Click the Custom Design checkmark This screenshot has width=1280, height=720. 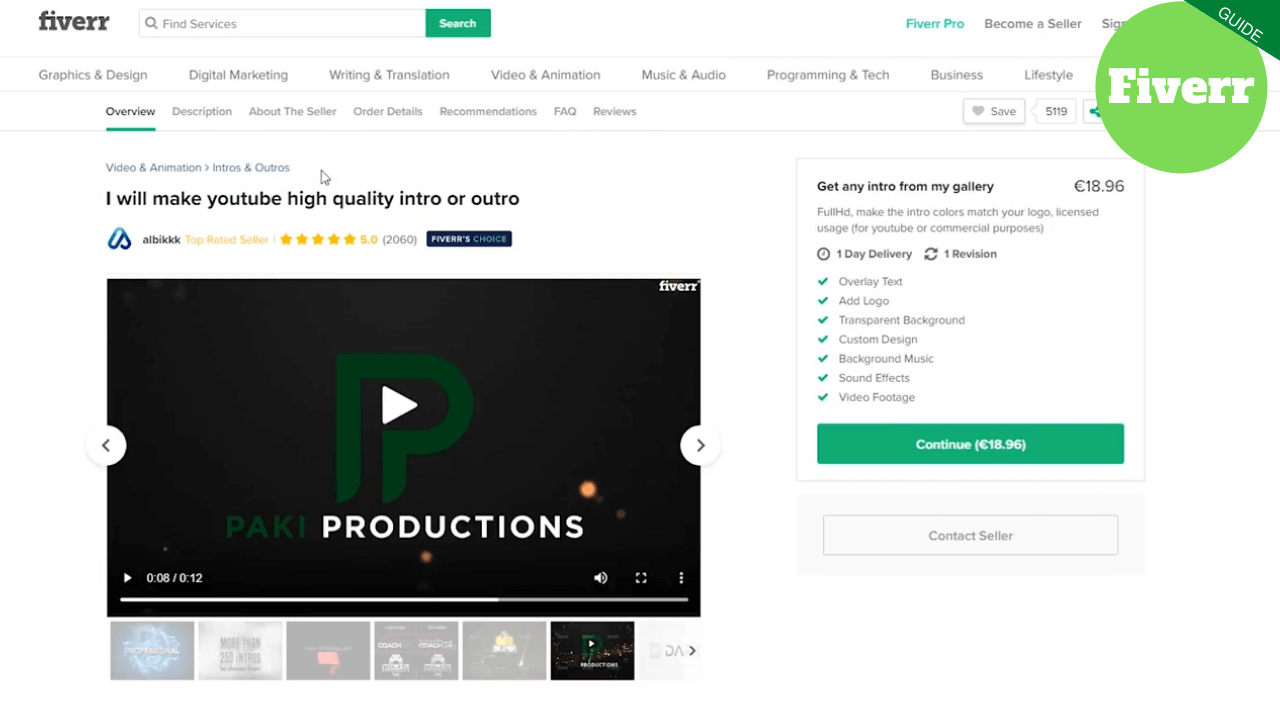(823, 339)
